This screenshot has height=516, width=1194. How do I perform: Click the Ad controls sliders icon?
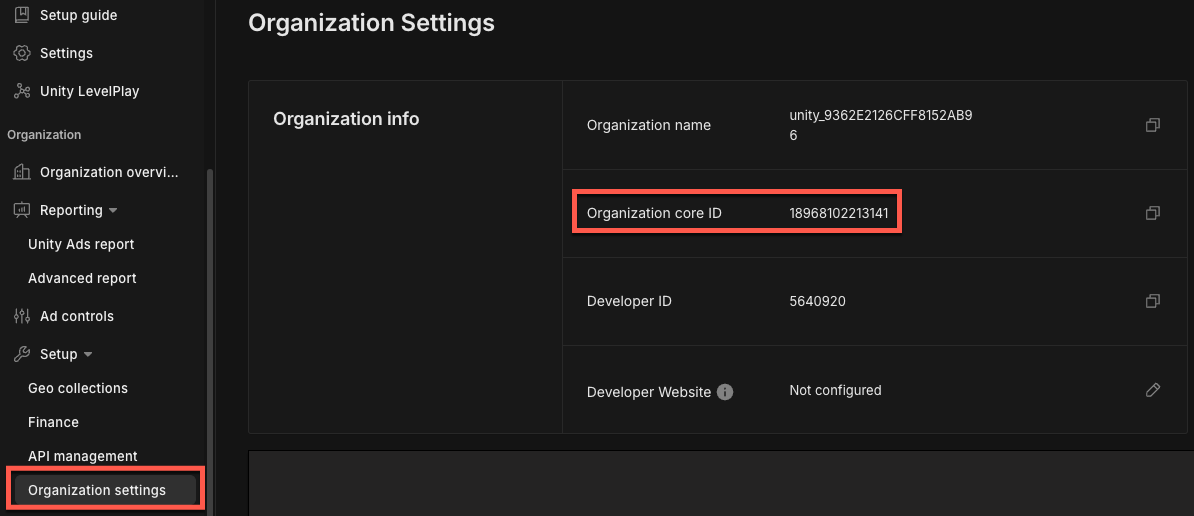pos(21,316)
